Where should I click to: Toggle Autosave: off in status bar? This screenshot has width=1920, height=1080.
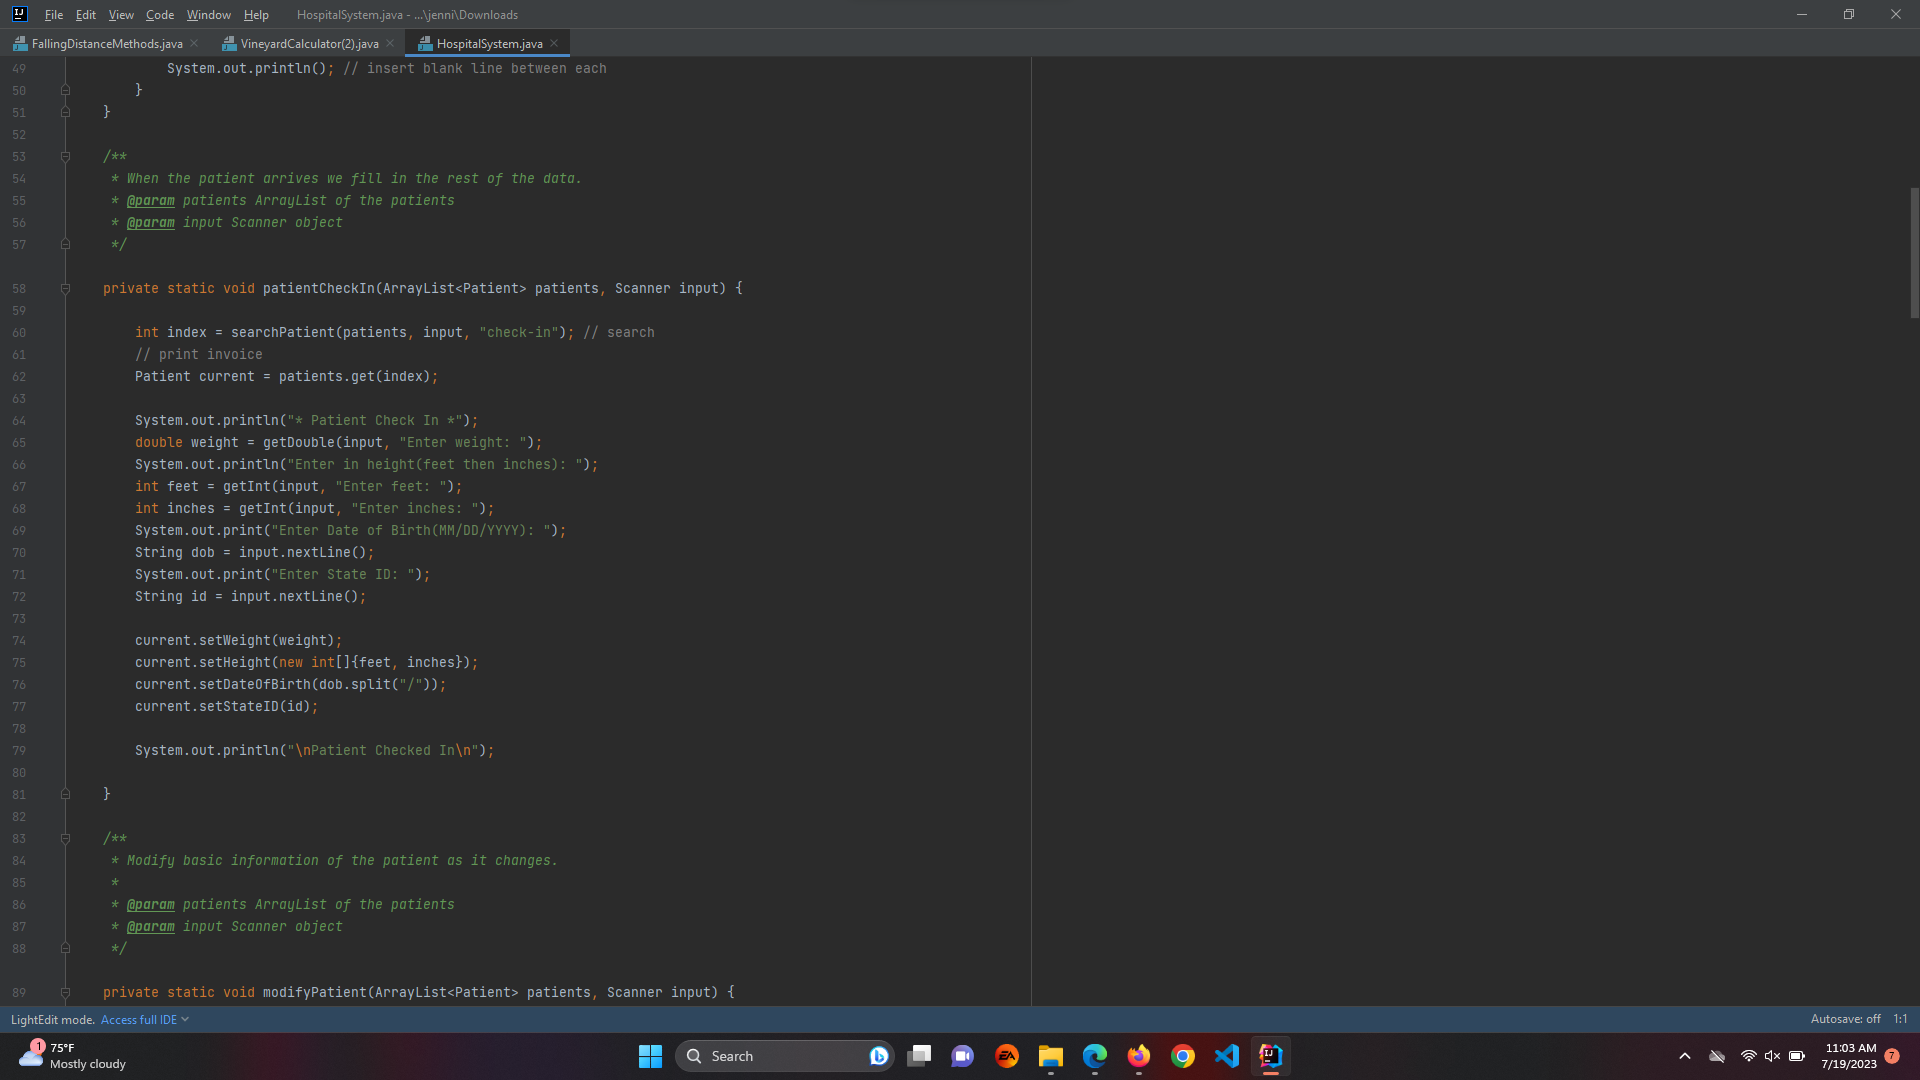click(x=1845, y=1020)
